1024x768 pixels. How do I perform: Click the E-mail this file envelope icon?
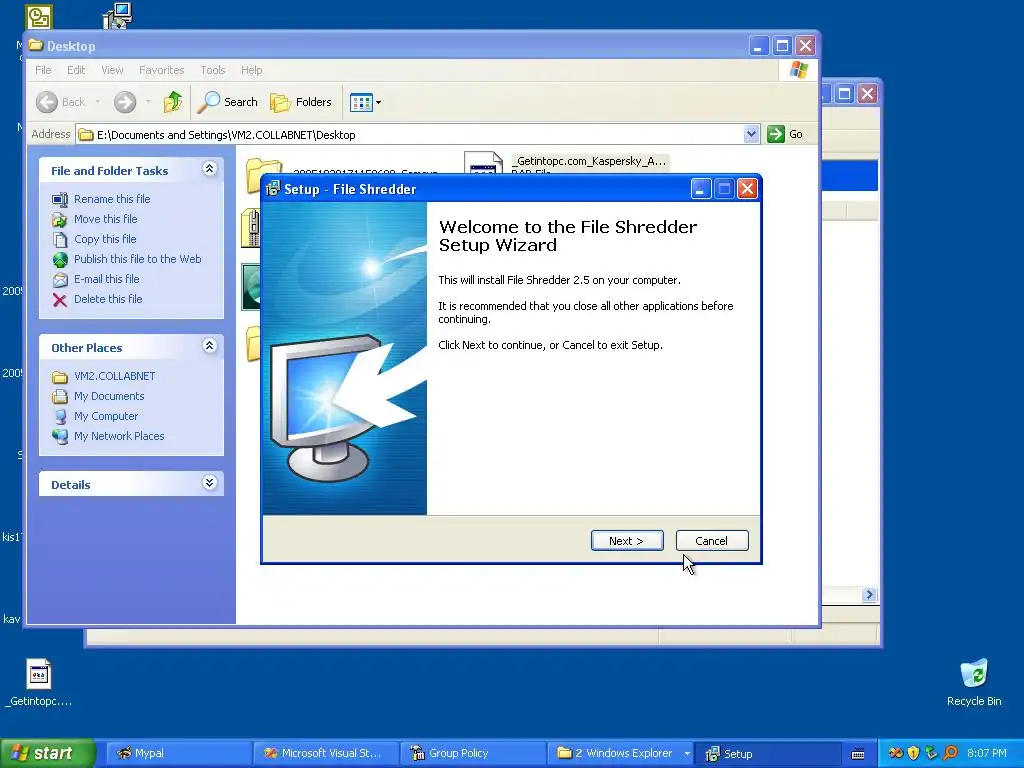tap(60, 280)
